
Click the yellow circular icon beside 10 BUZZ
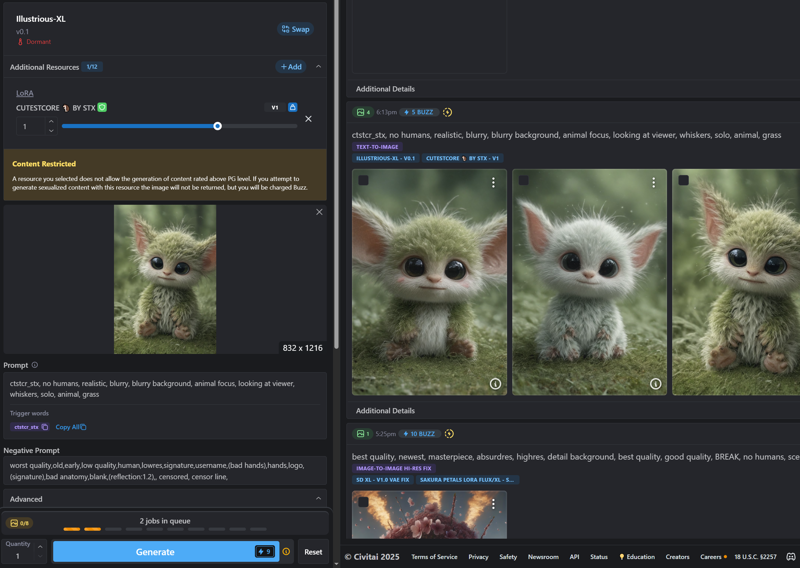point(449,434)
